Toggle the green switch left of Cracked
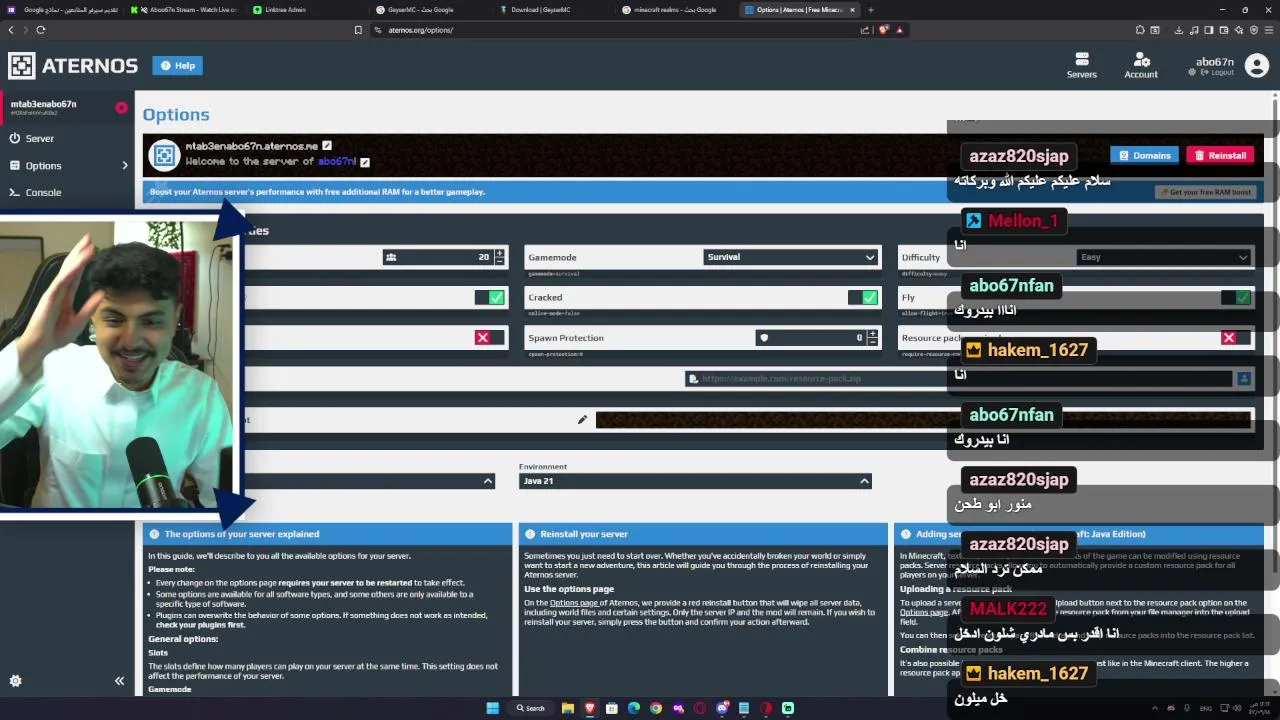 490,297
